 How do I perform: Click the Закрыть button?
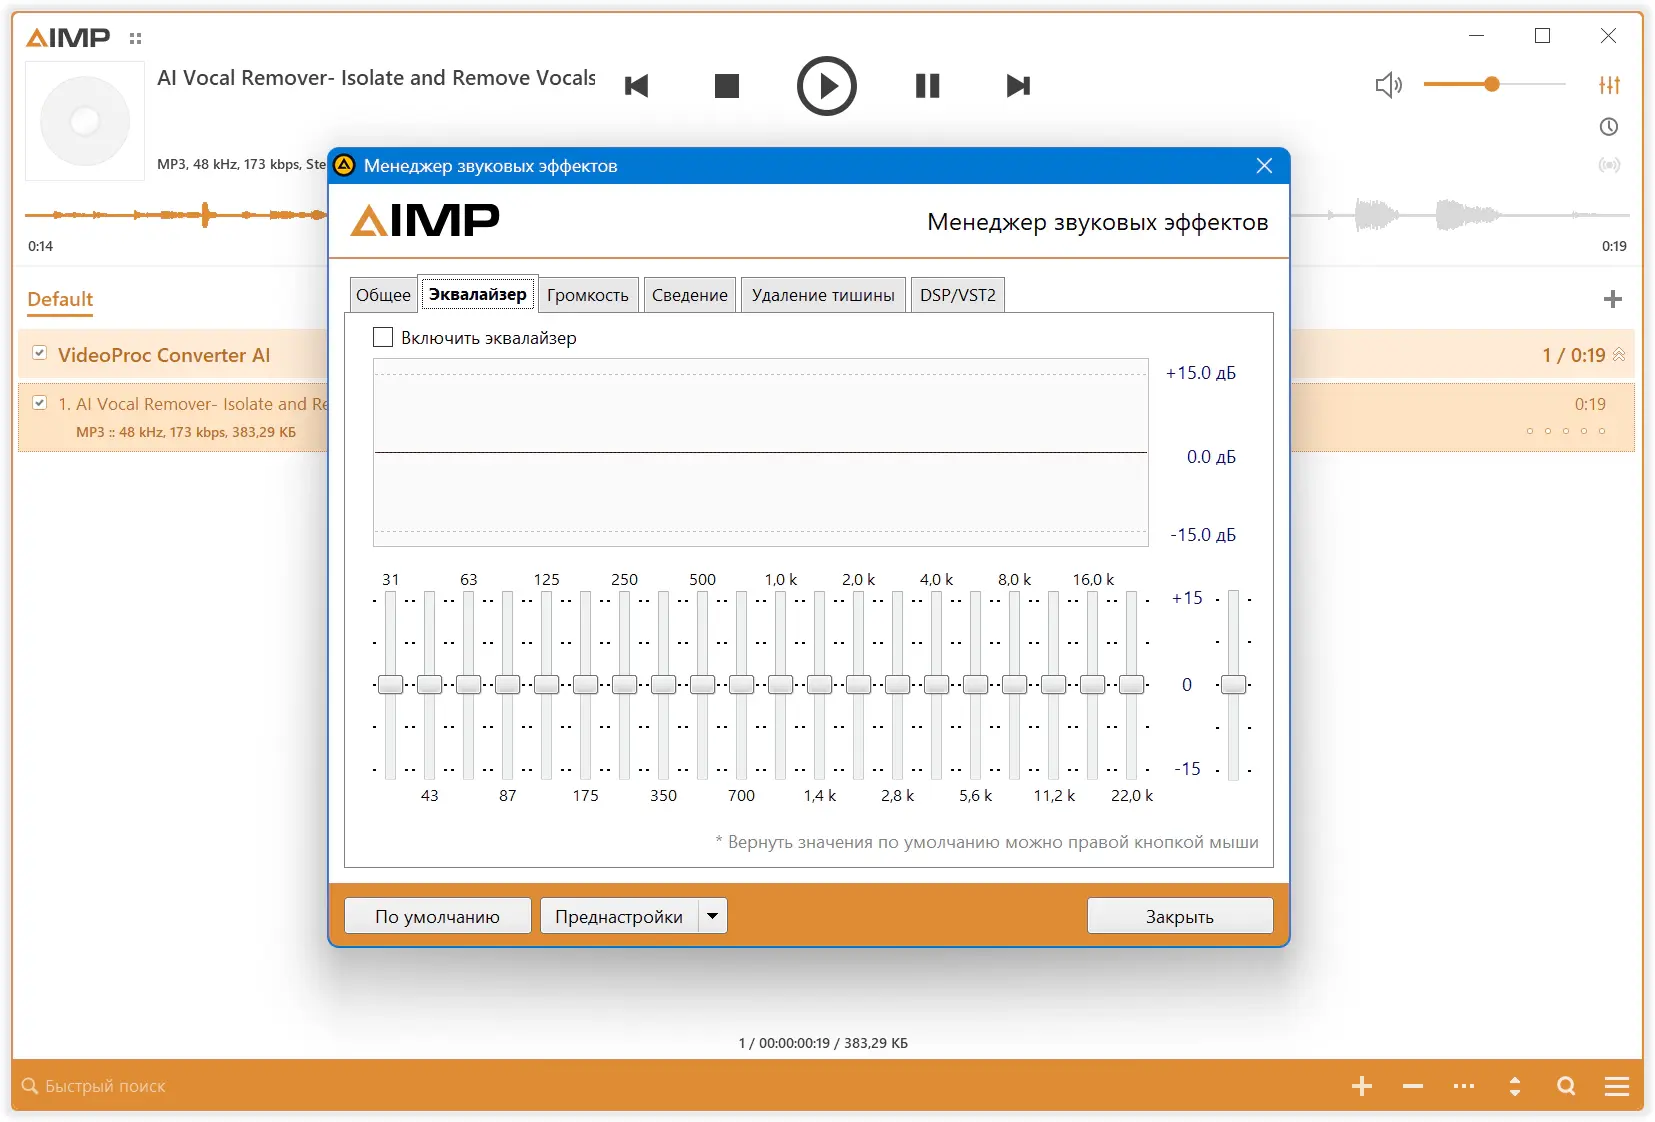pos(1180,916)
